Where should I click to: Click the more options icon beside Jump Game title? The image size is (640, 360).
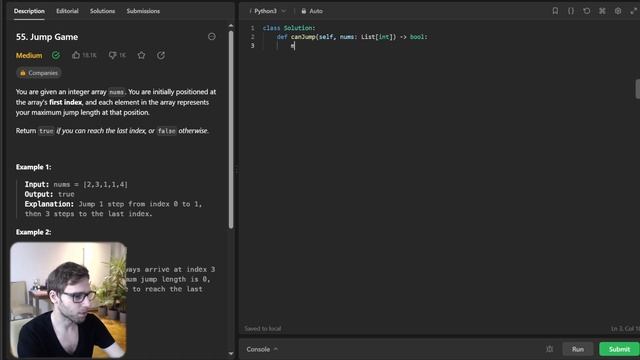tap(211, 37)
